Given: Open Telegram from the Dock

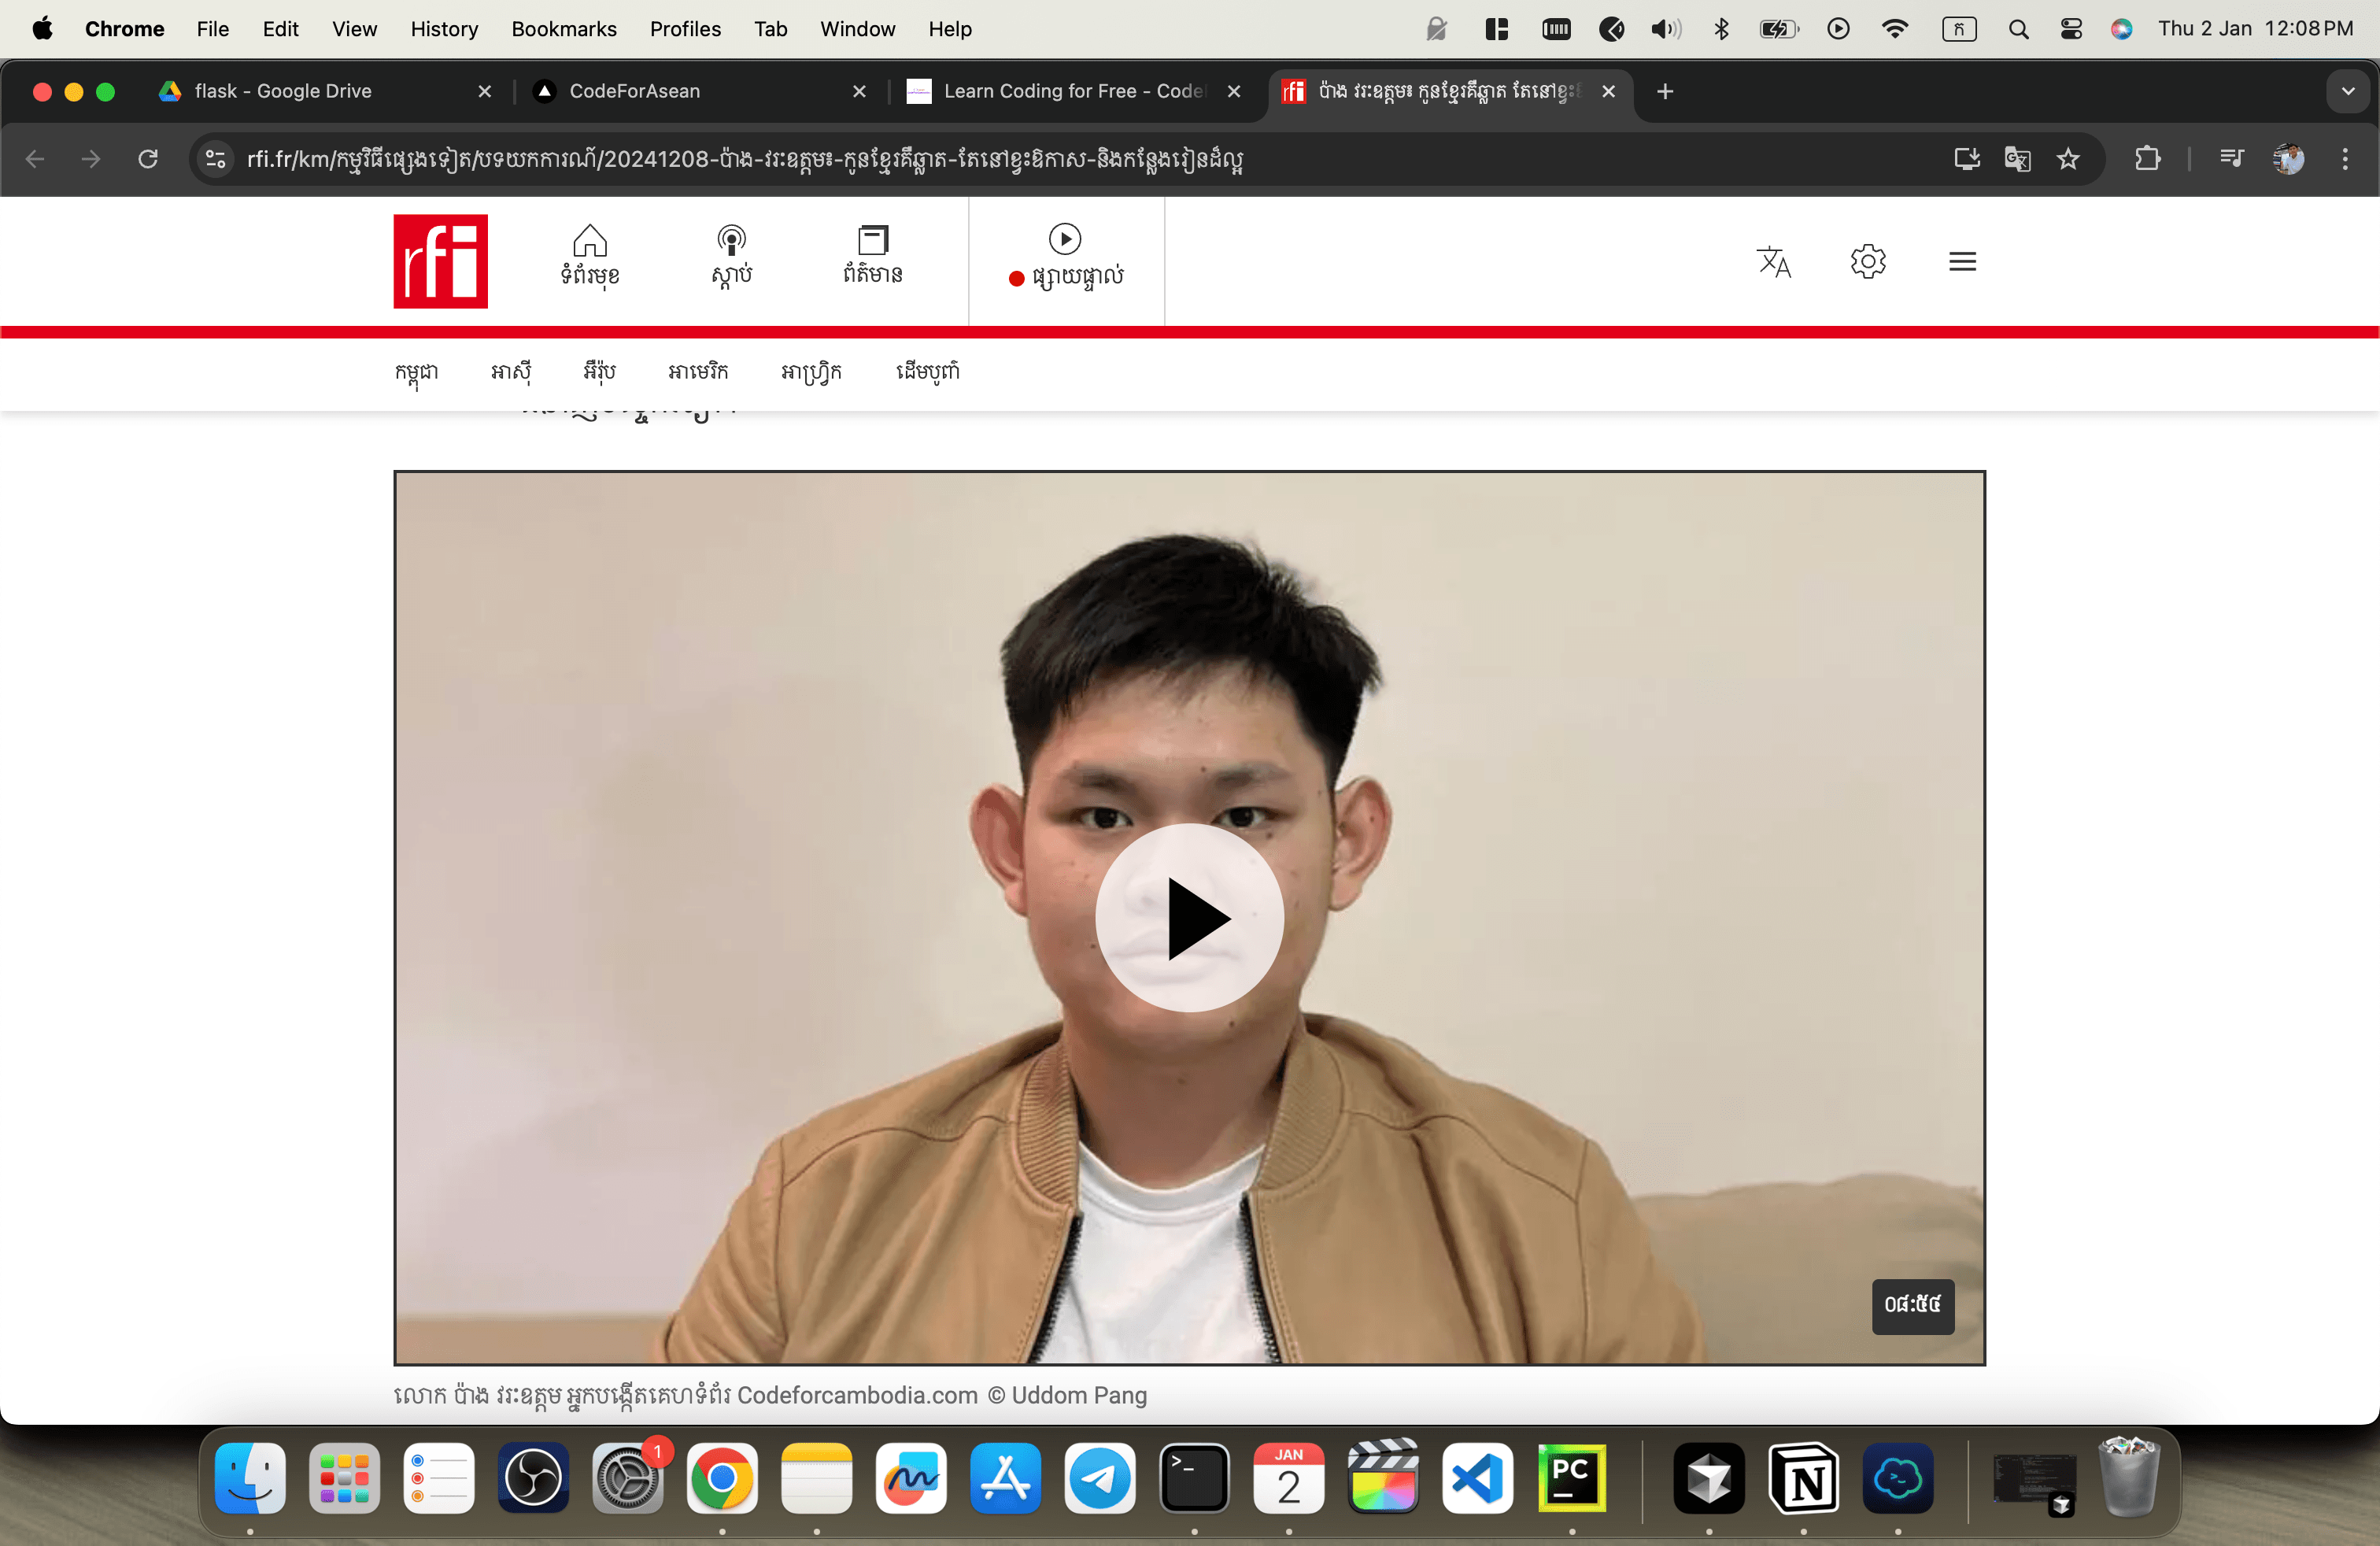Looking at the screenshot, I should coord(1100,1479).
